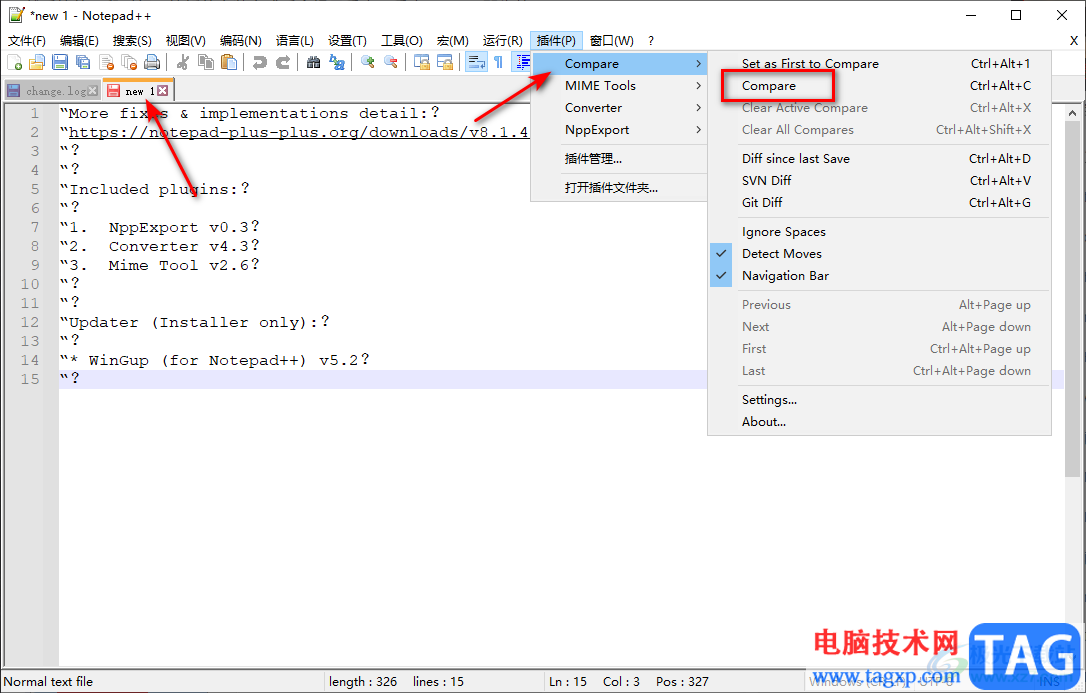
Task: Click the Synchronize Horizontal Scrolling icon
Action: [x=444, y=63]
